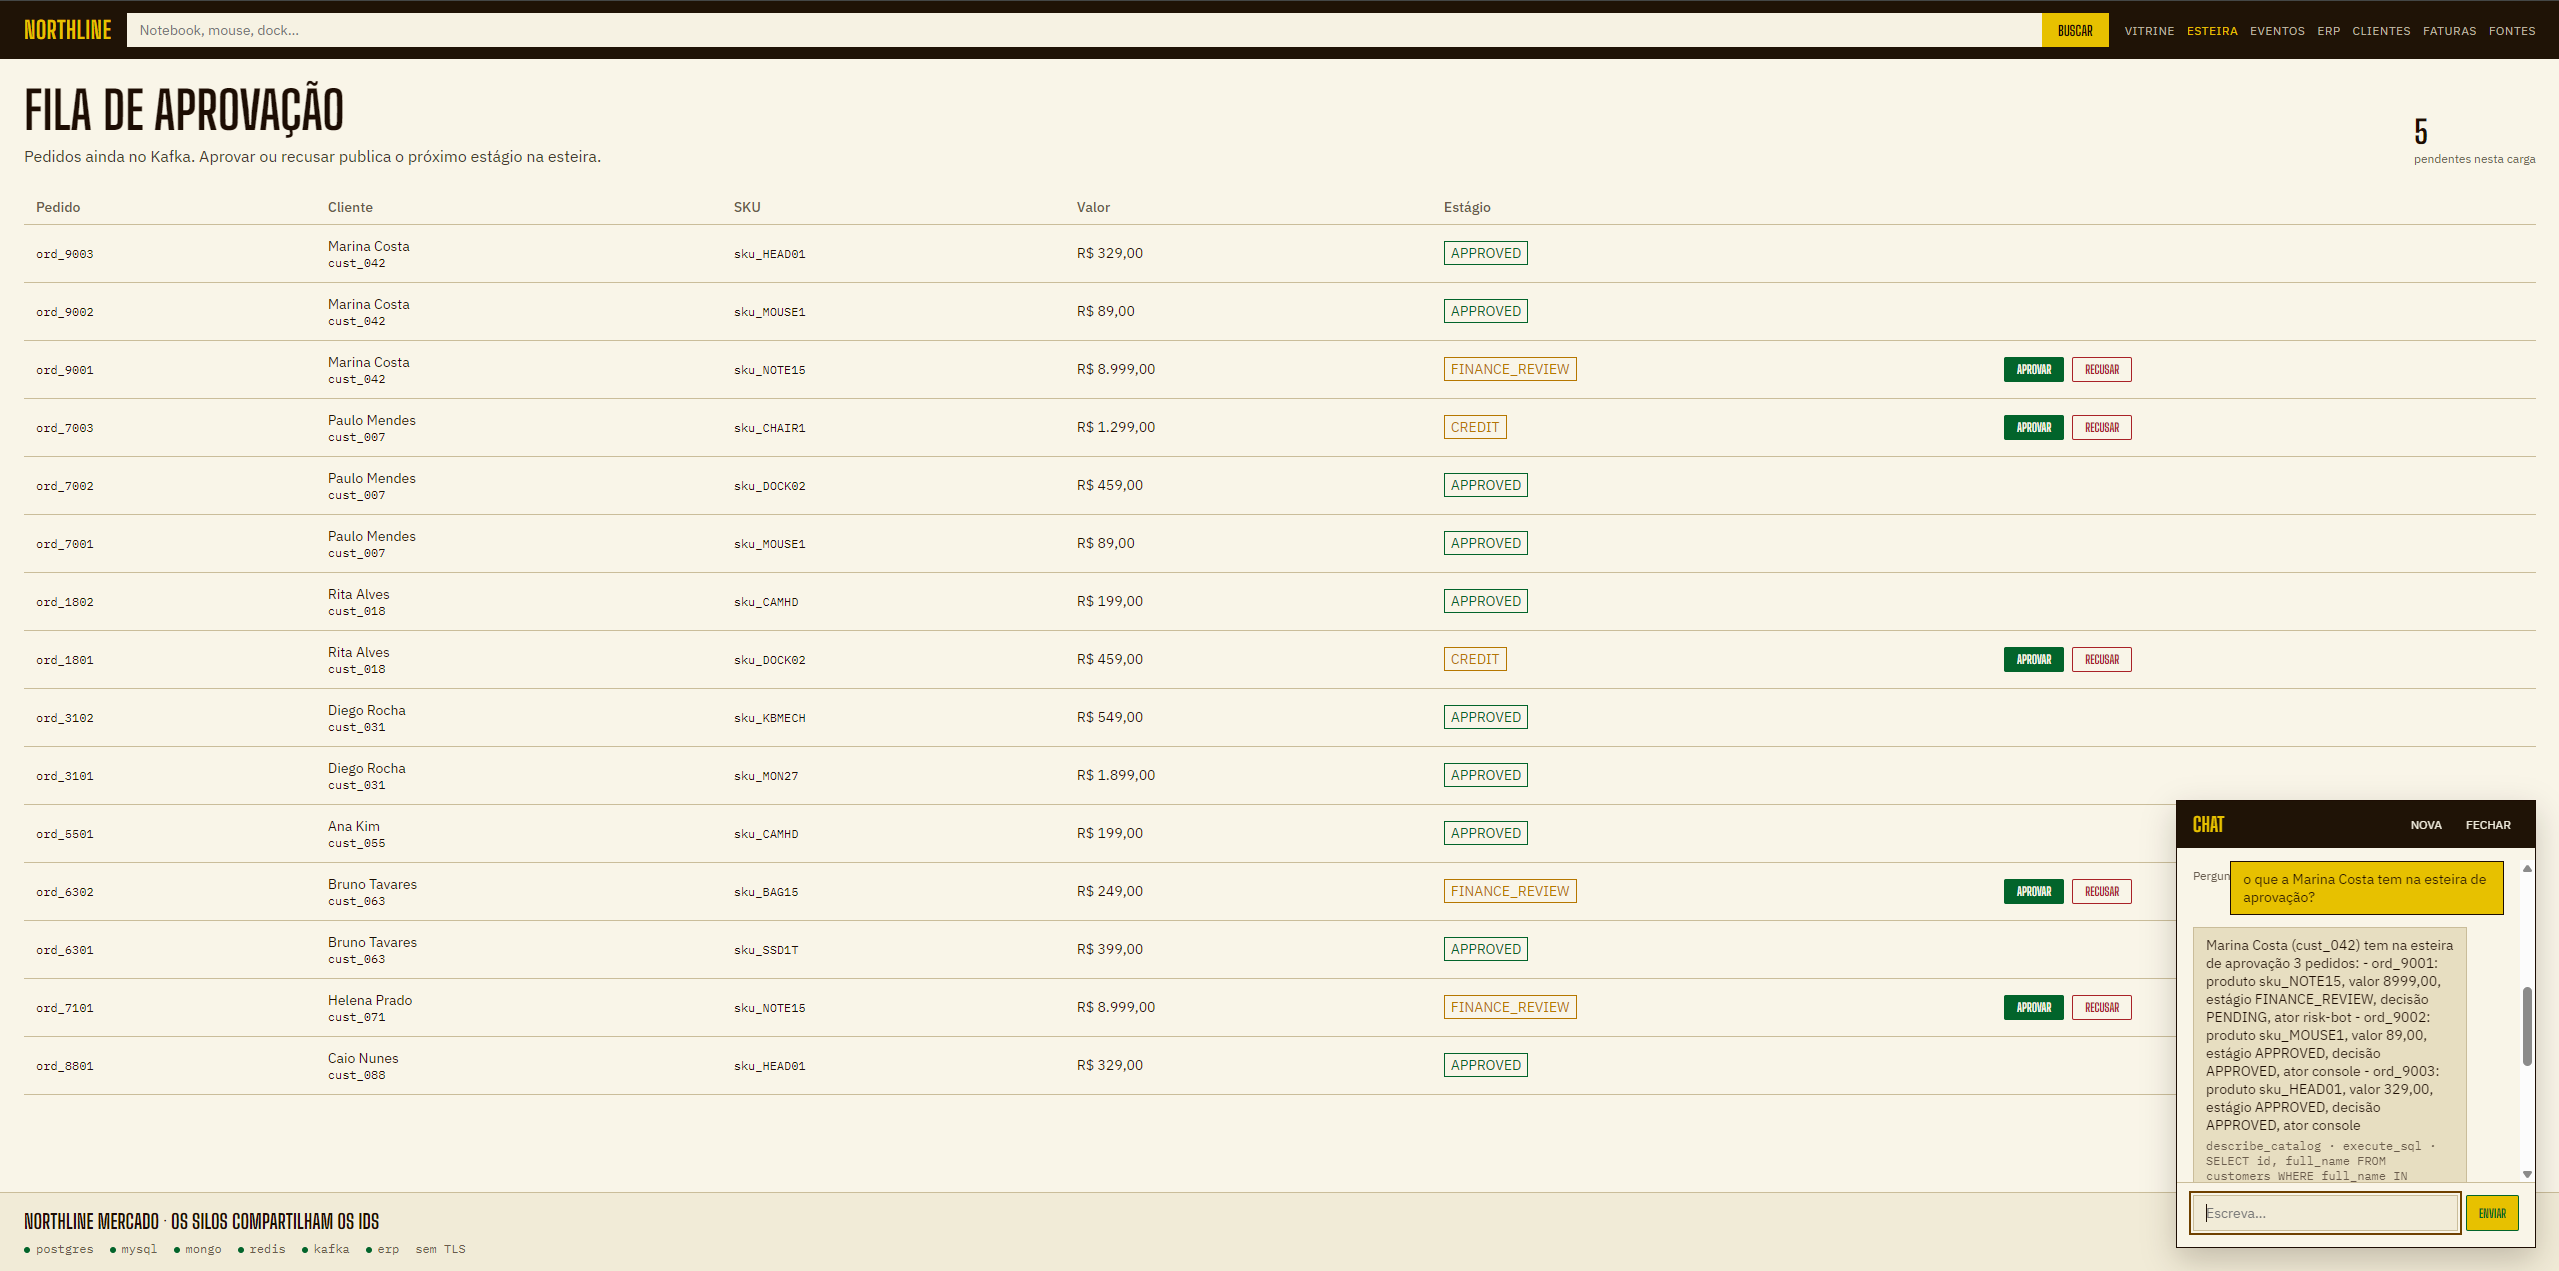Approve order ord_7101
This screenshot has width=2559, height=1271.
(x=2033, y=1007)
